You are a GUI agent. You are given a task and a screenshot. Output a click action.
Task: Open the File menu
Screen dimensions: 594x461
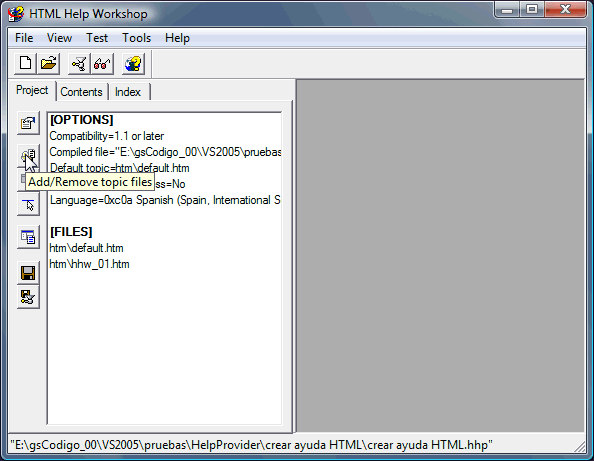24,38
